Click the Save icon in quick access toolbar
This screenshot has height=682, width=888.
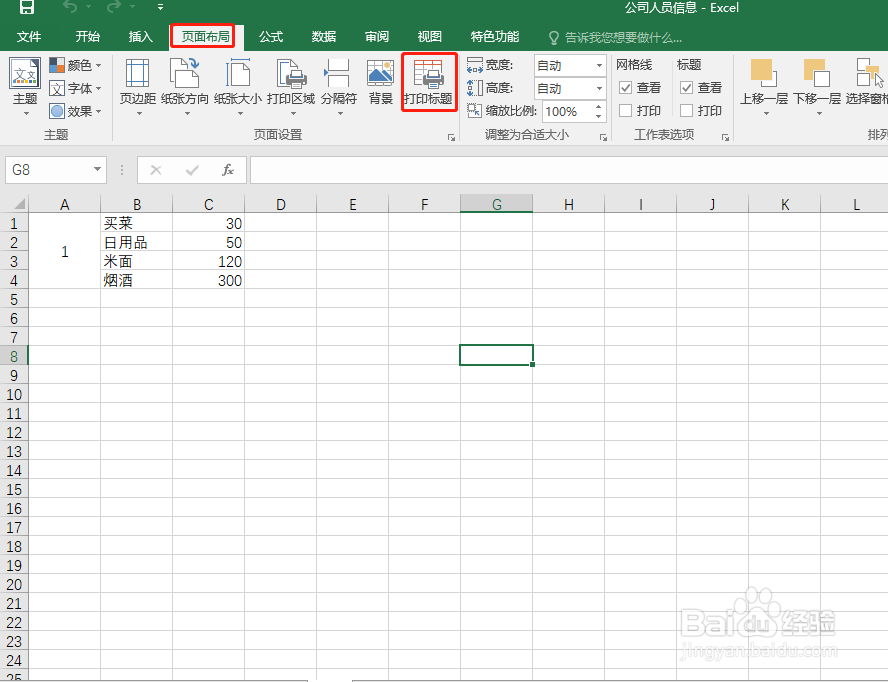(25, 8)
